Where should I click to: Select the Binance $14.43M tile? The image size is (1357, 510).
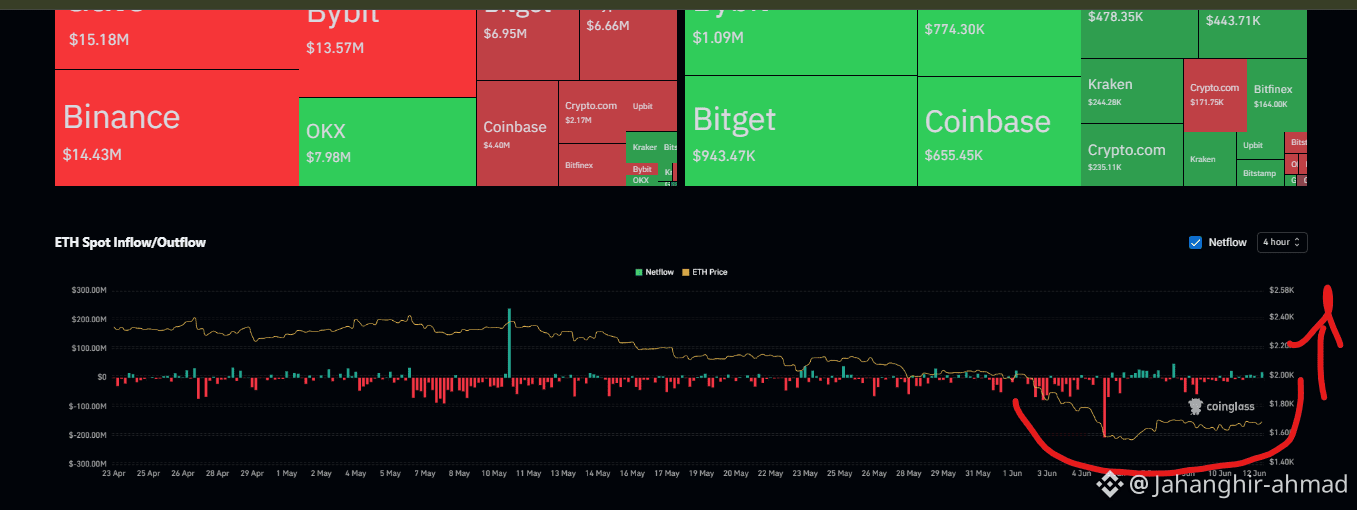(x=177, y=128)
